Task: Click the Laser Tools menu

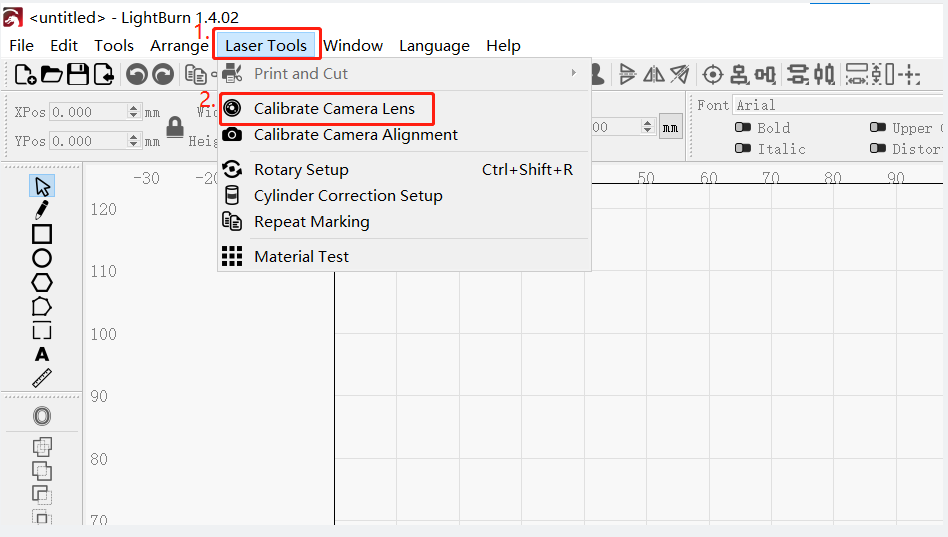Action: click(266, 46)
